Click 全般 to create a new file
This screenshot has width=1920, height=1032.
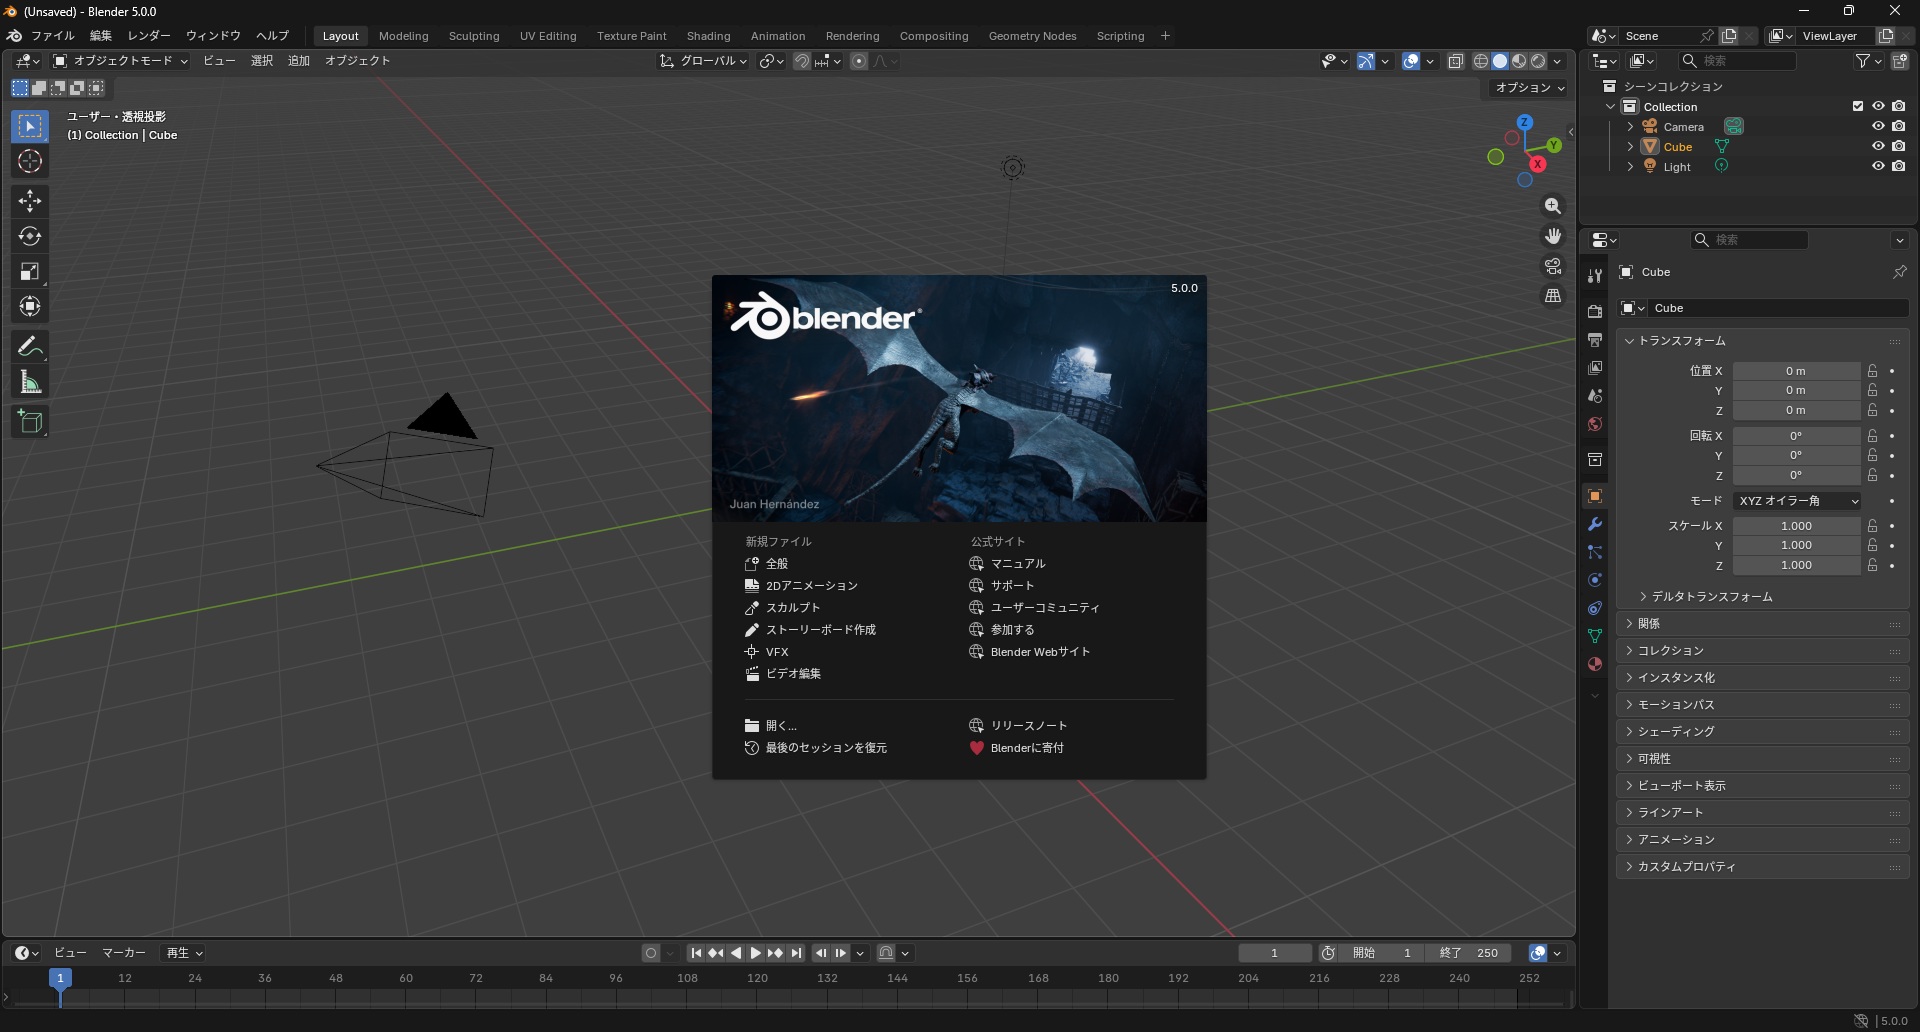(x=776, y=563)
